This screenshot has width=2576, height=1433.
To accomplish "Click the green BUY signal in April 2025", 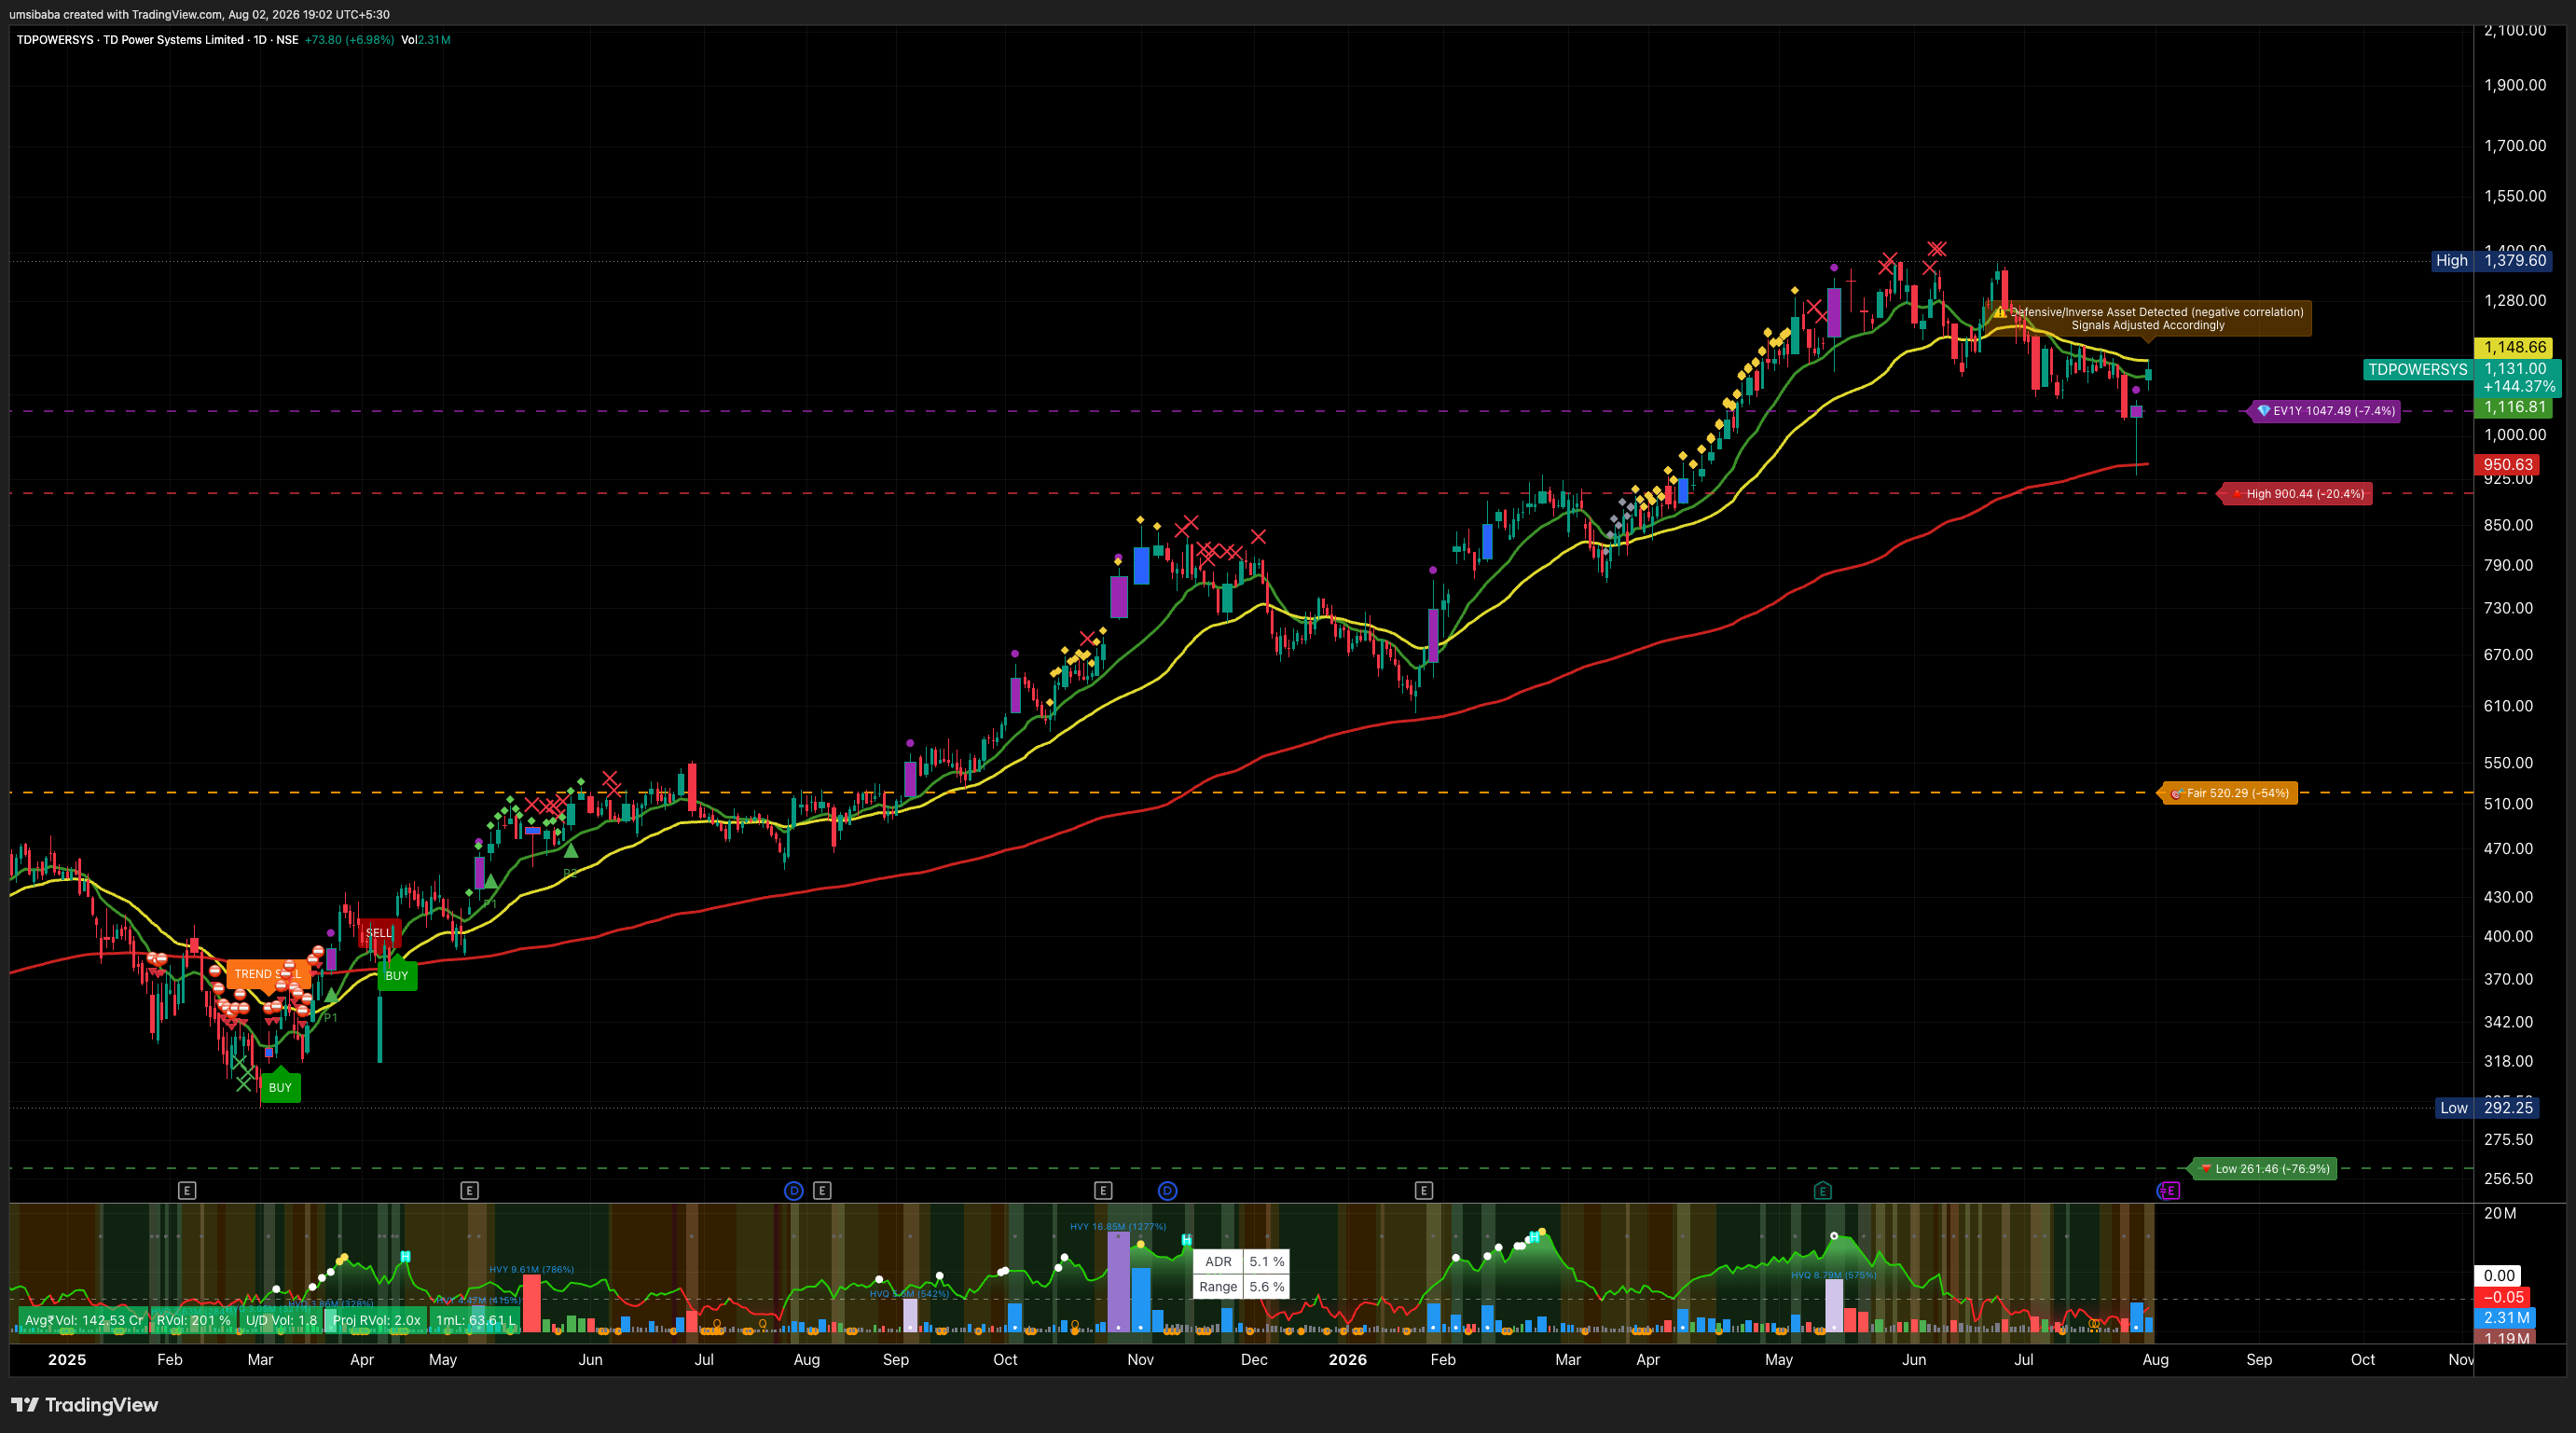I will click(397, 975).
